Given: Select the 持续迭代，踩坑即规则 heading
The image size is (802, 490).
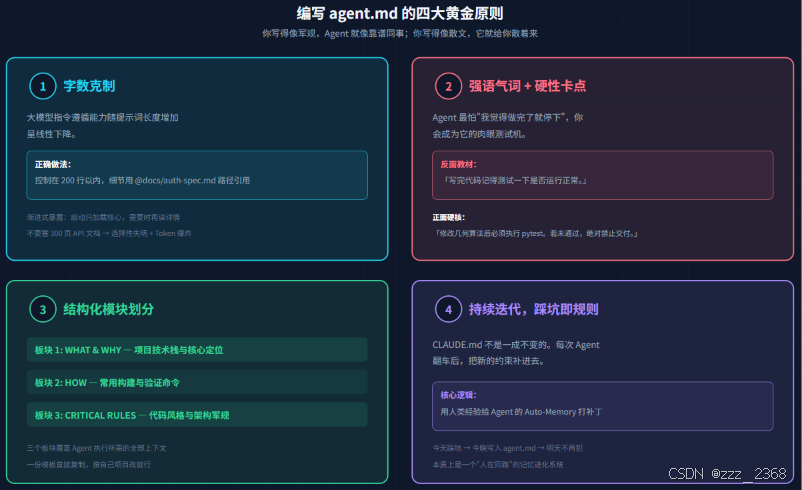Looking at the screenshot, I should [533, 309].
